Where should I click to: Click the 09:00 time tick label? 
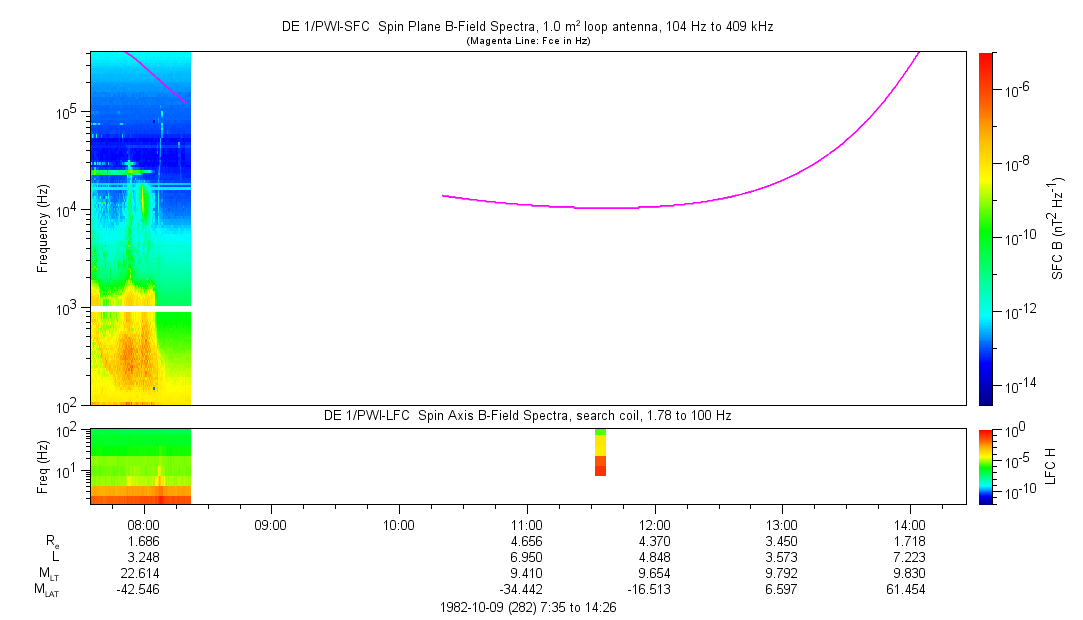tap(270, 525)
